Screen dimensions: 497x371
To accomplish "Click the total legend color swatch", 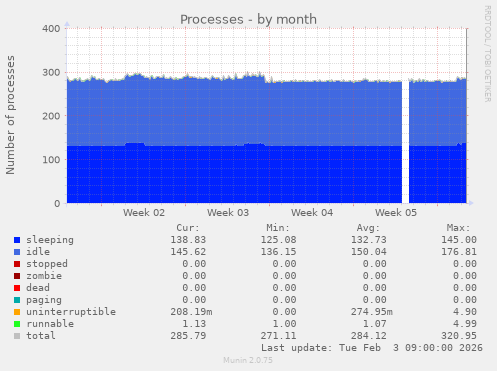I will (17, 336).
